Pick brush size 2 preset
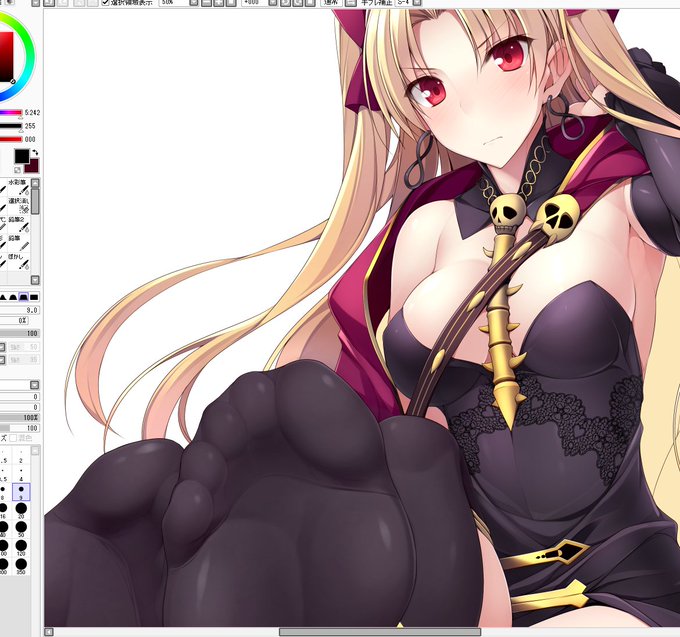This screenshot has height=637, width=680. pos(21,456)
